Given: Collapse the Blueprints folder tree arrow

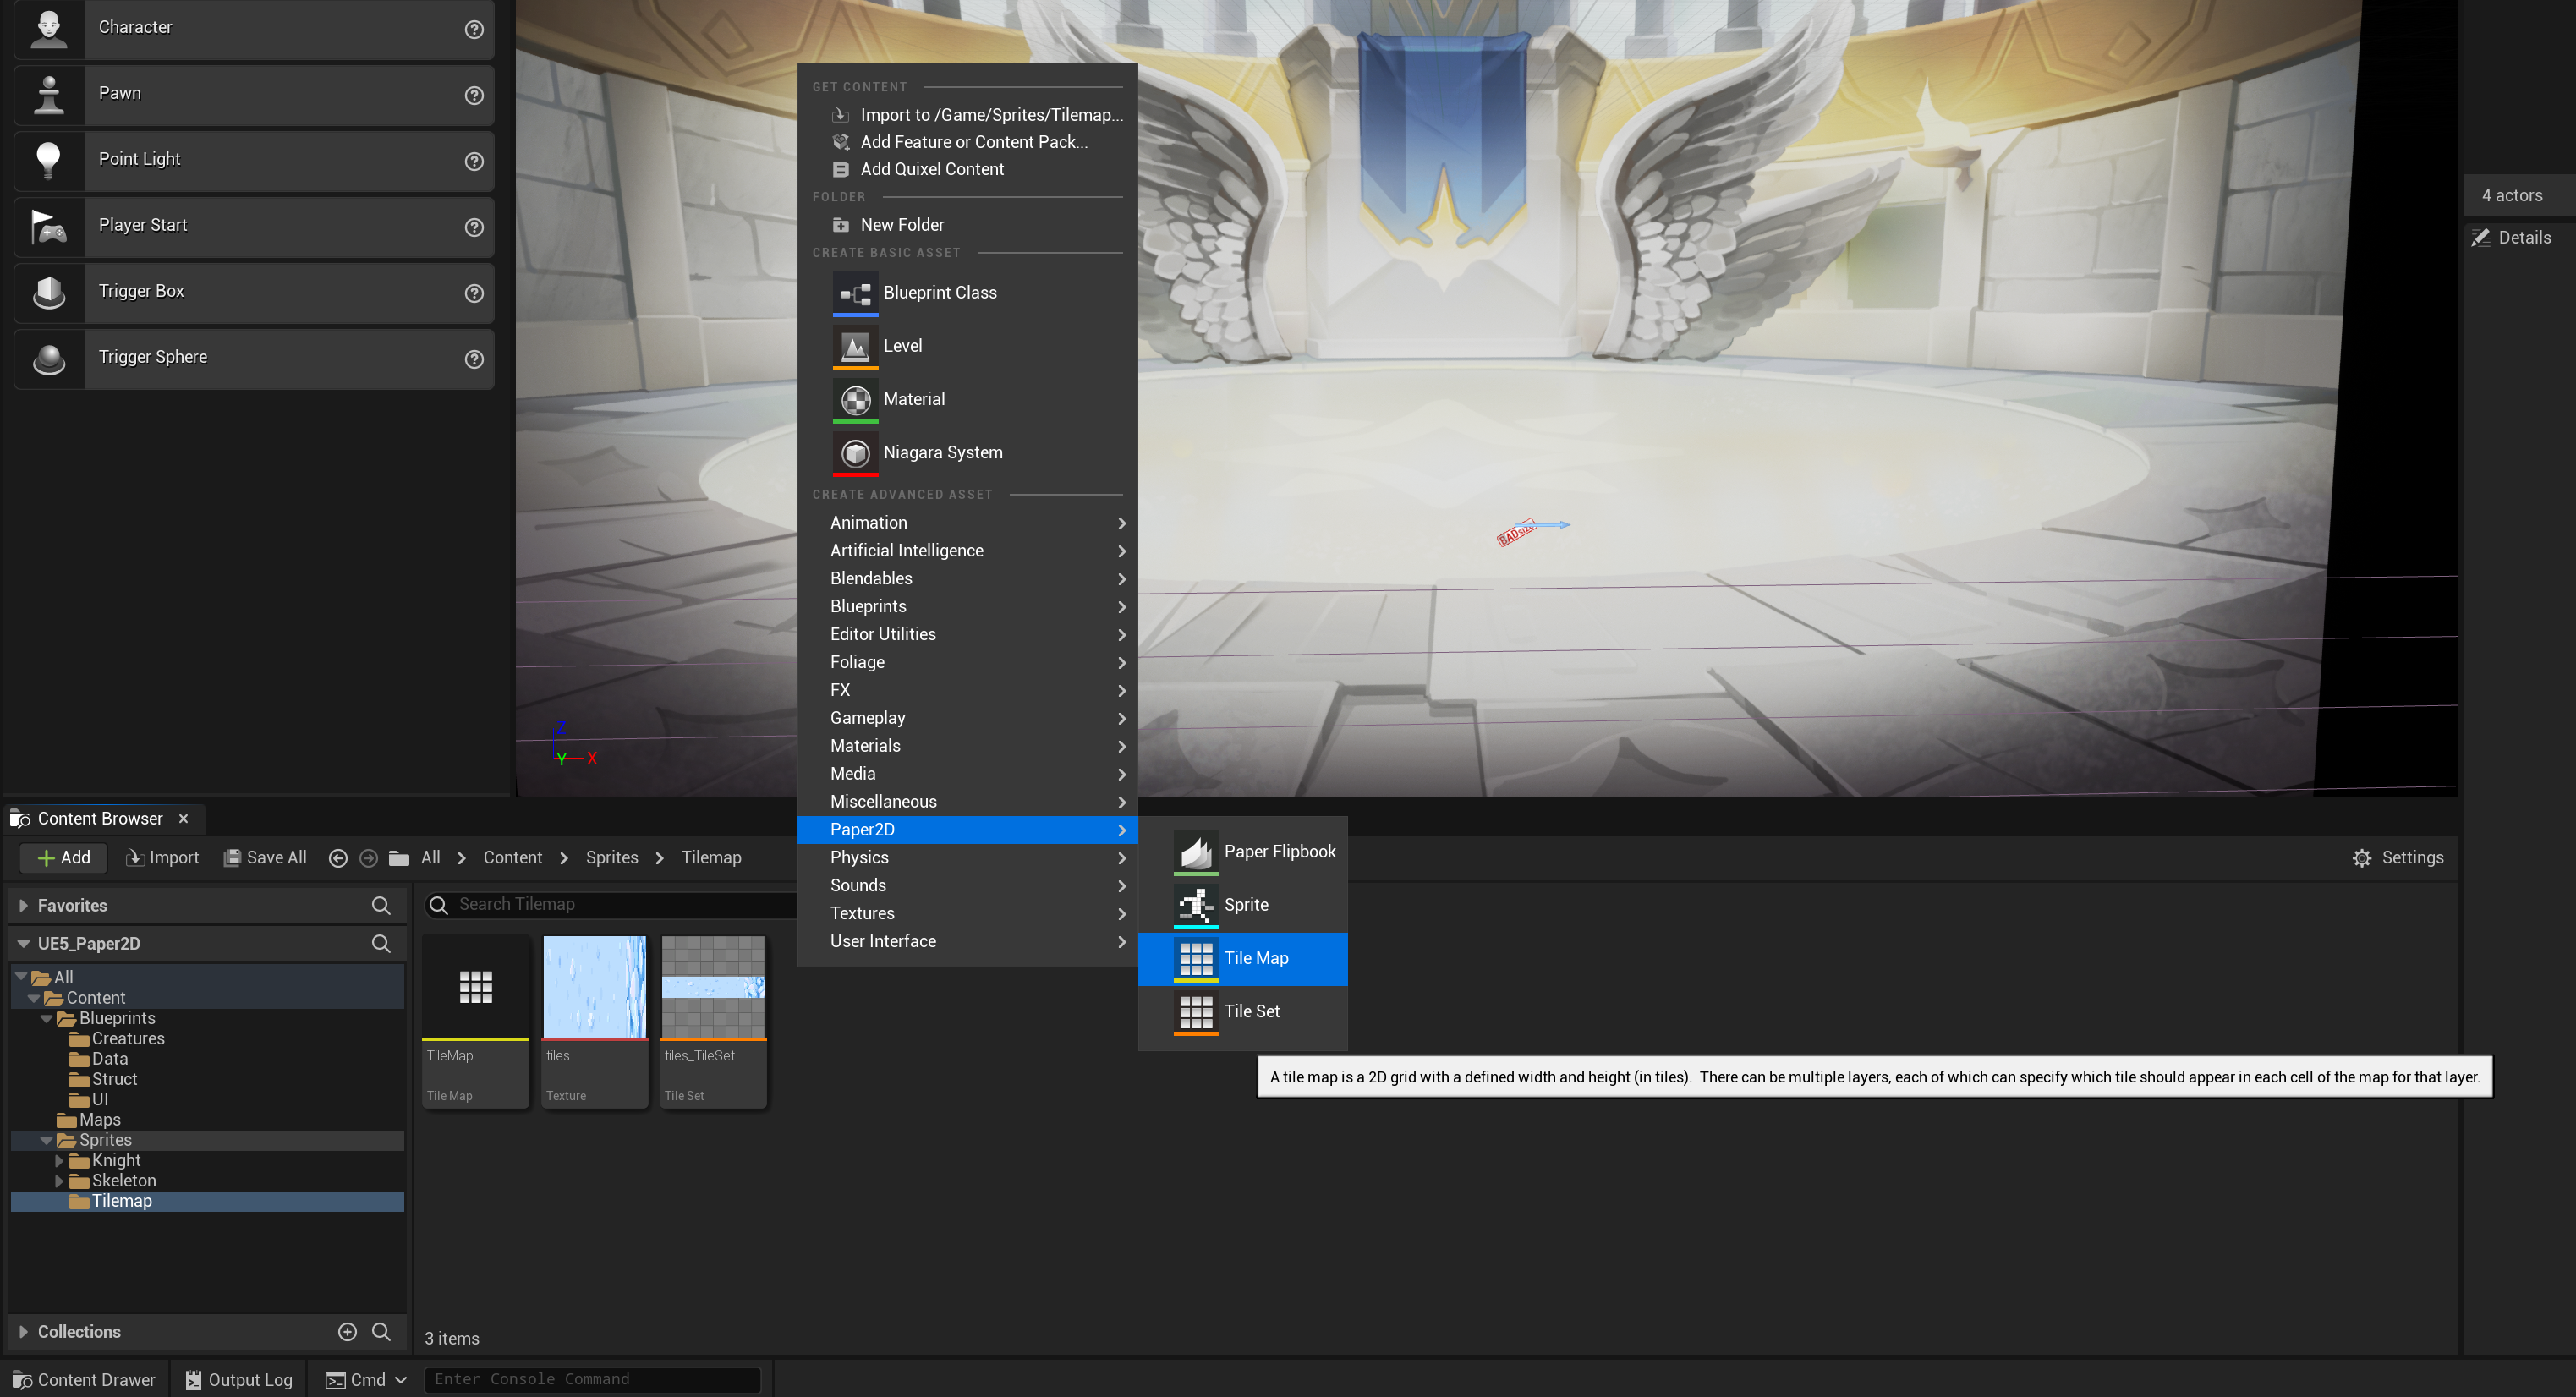Looking at the screenshot, I should (46, 1018).
